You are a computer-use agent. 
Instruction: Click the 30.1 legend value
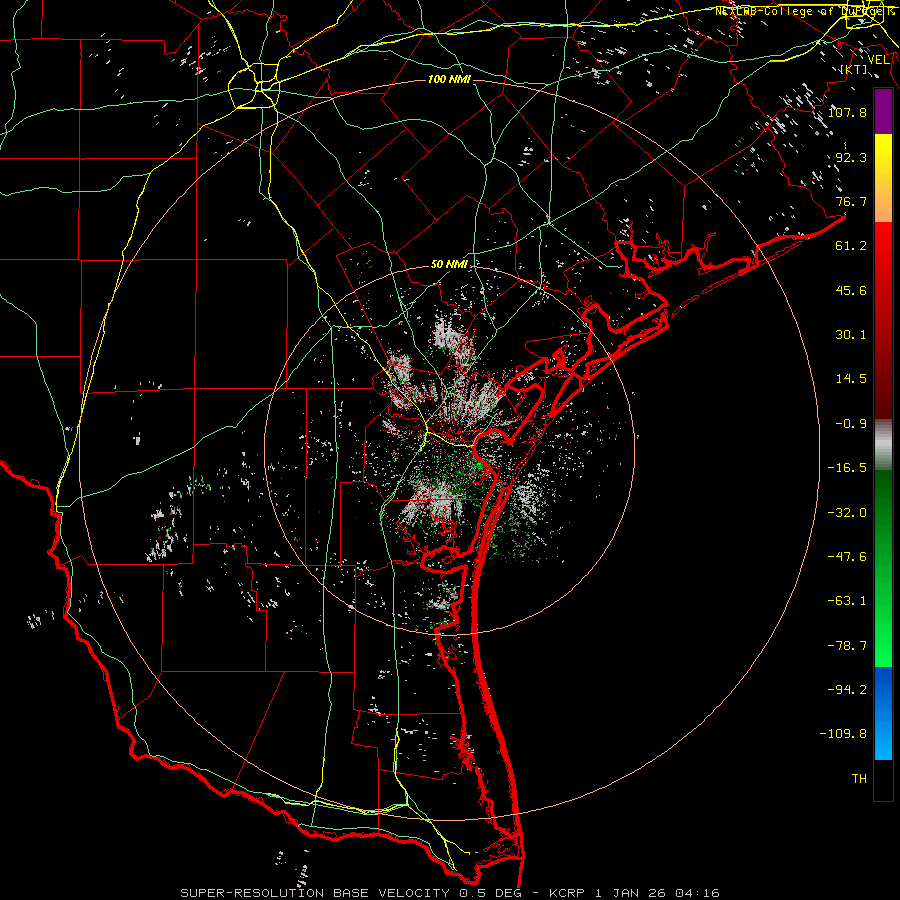[x=851, y=335]
